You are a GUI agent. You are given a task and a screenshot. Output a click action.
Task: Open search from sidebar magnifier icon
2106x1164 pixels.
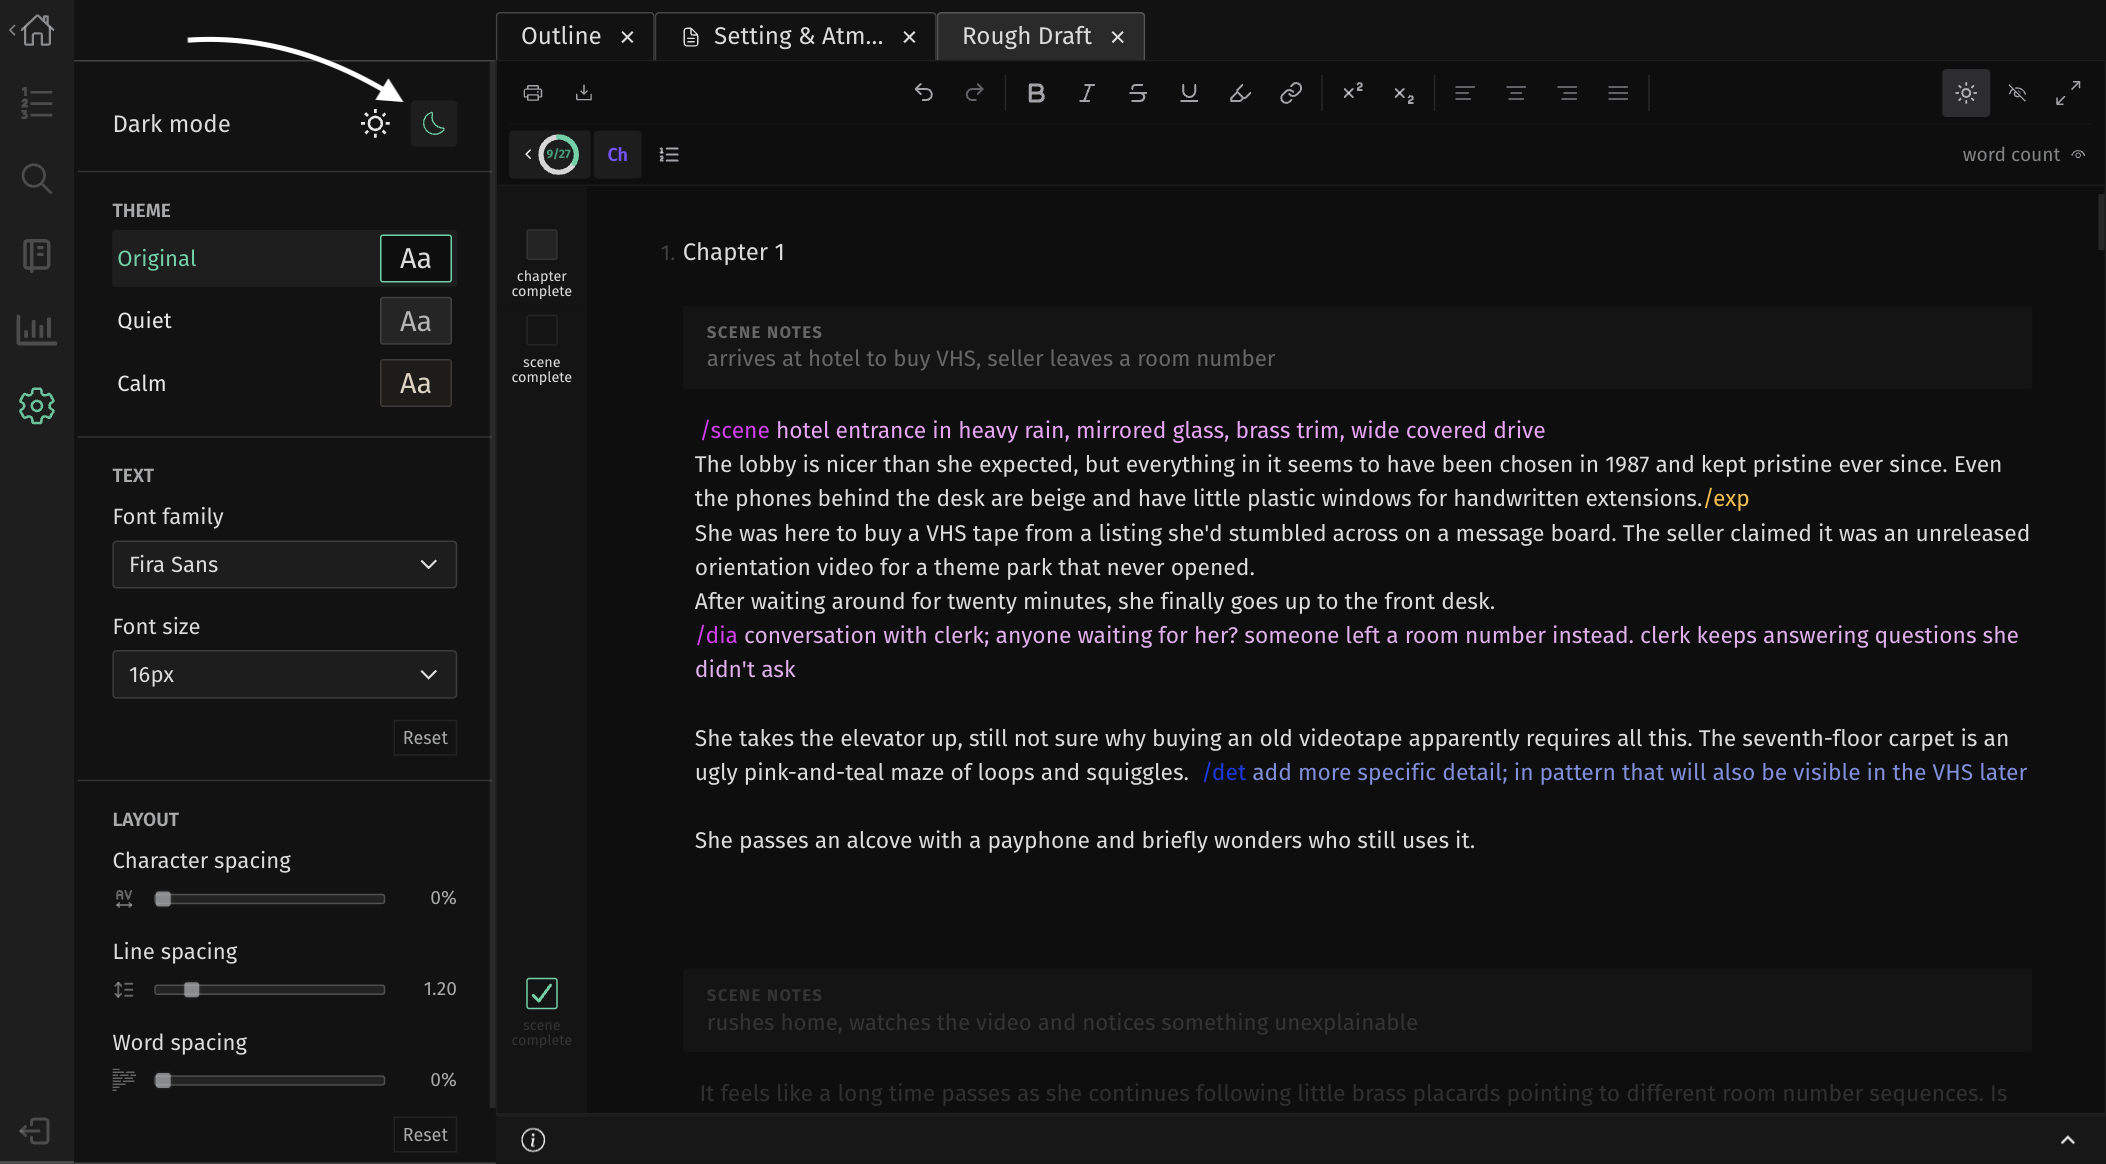[37, 179]
